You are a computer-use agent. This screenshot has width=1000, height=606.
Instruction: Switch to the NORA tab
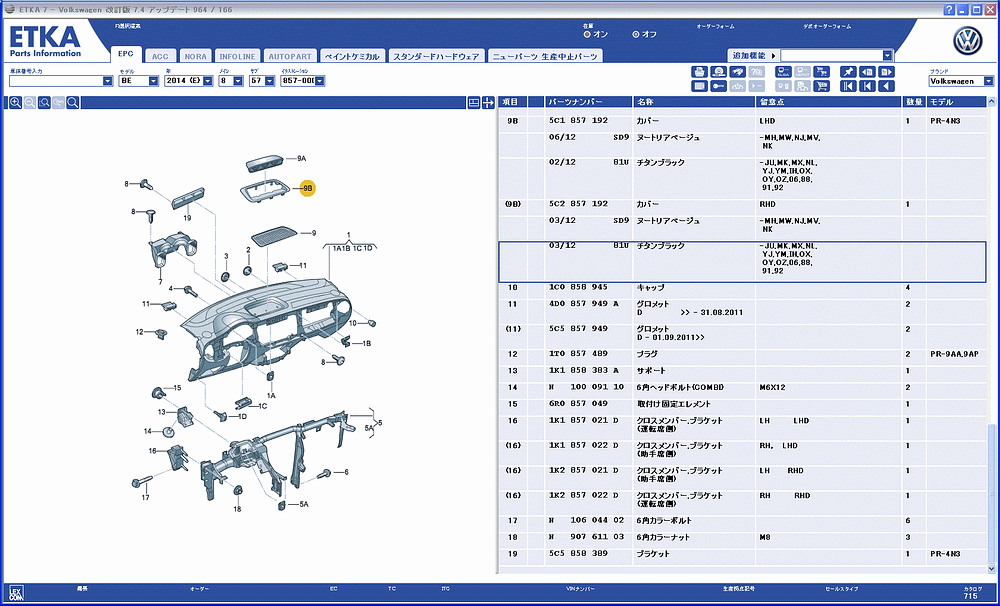[195, 56]
